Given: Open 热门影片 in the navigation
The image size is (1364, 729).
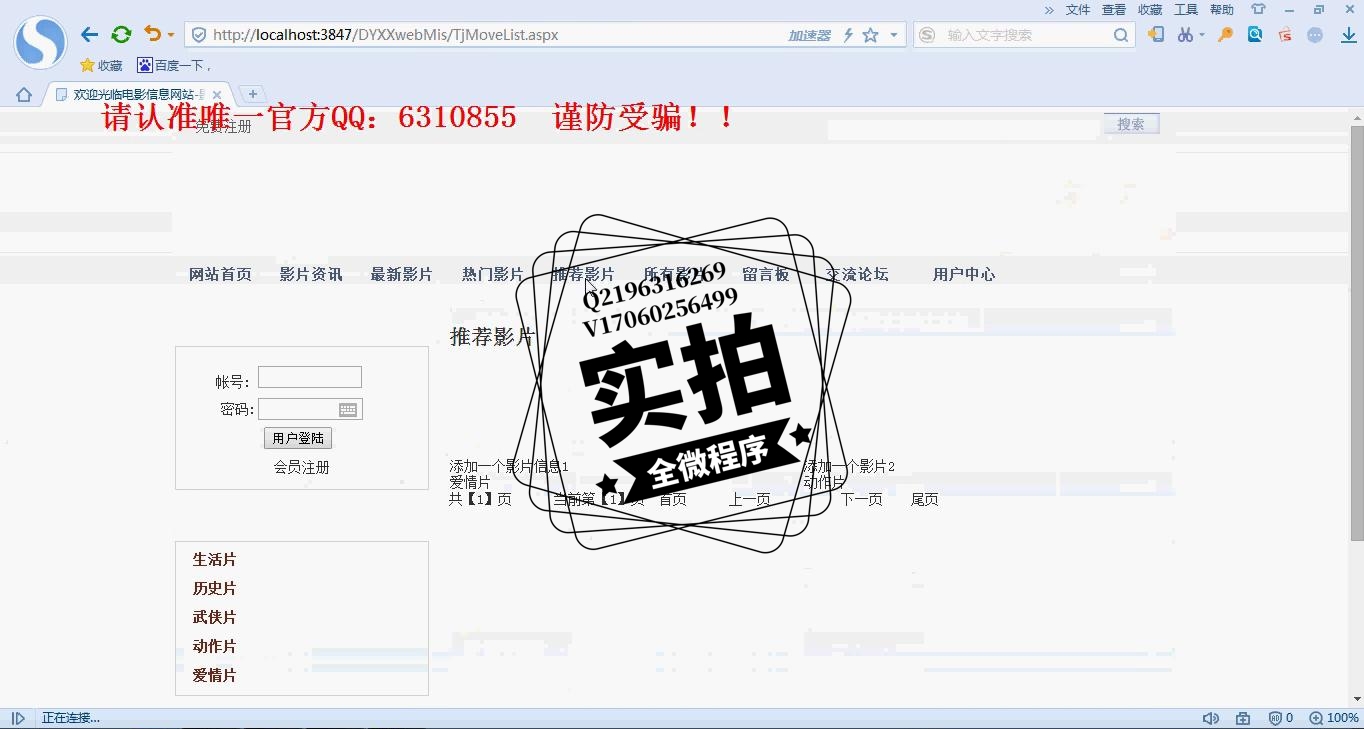Looking at the screenshot, I should [x=492, y=274].
